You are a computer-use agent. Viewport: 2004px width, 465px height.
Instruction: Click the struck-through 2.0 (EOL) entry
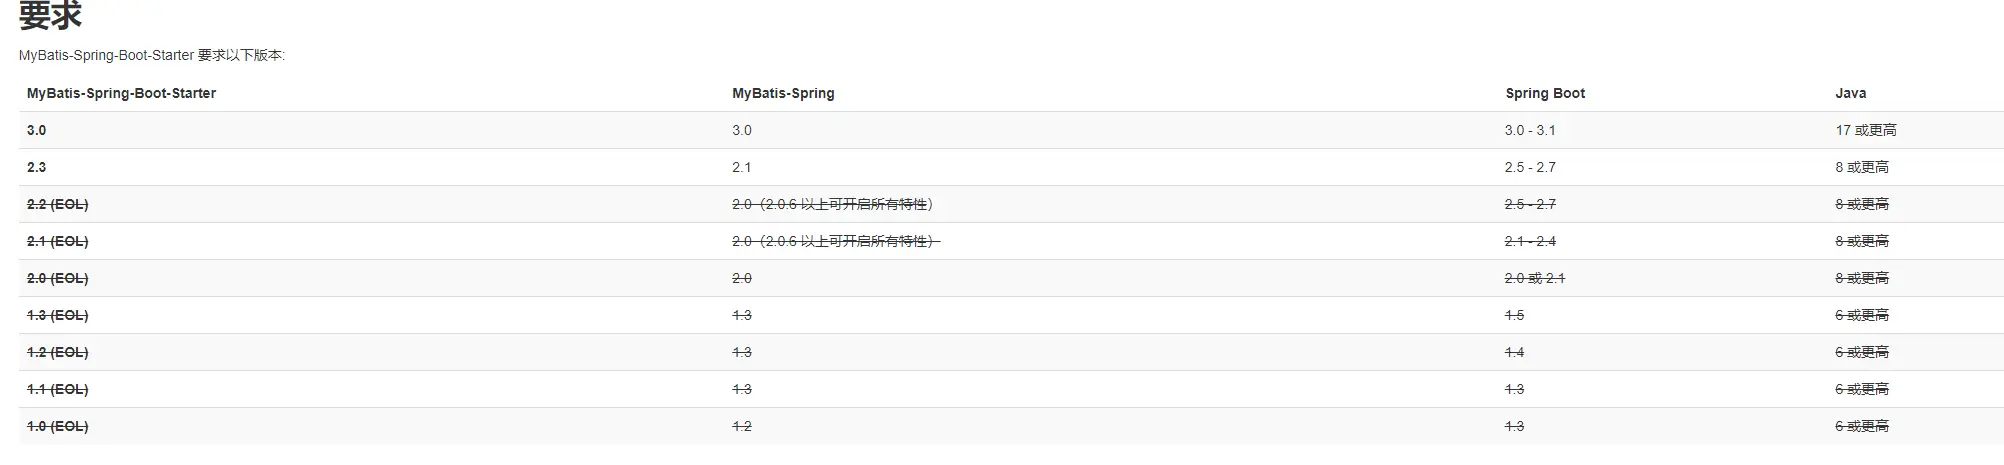coord(58,278)
